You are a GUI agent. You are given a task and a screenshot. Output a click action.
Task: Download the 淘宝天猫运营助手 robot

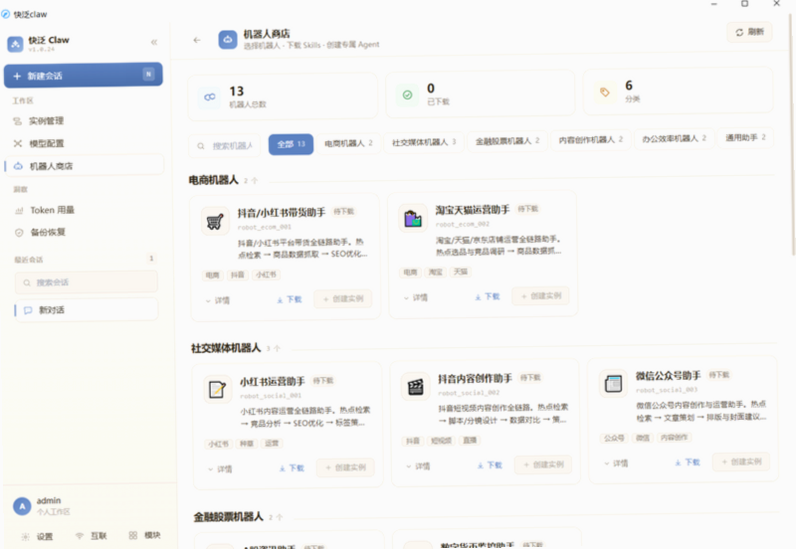coord(487,297)
